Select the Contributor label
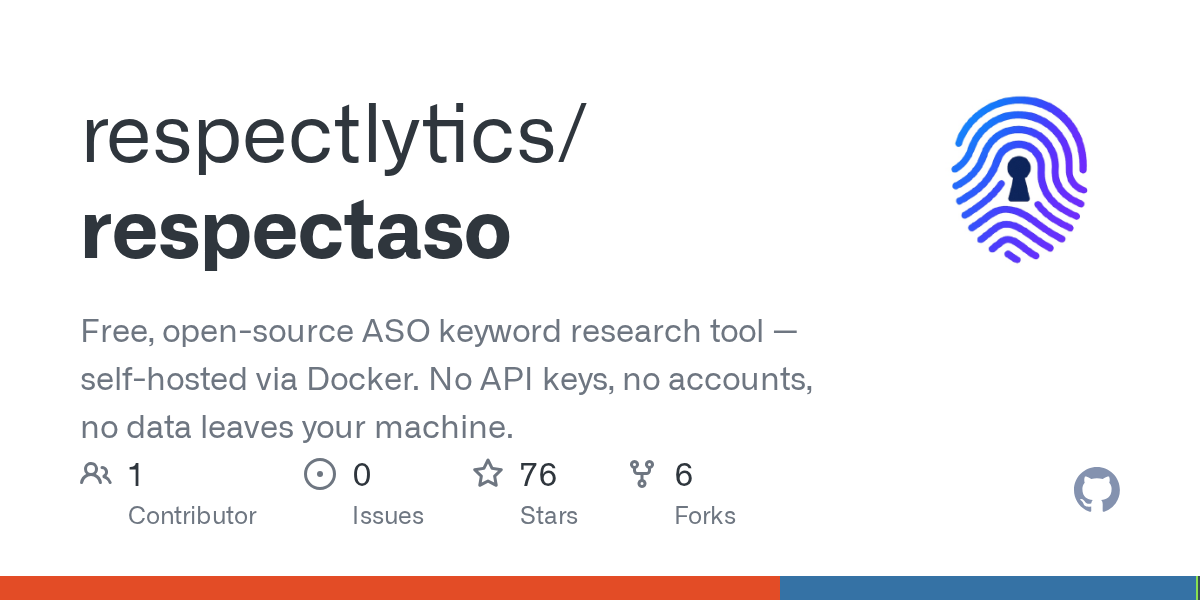This screenshot has width=1200, height=600. click(x=192, y=516)
